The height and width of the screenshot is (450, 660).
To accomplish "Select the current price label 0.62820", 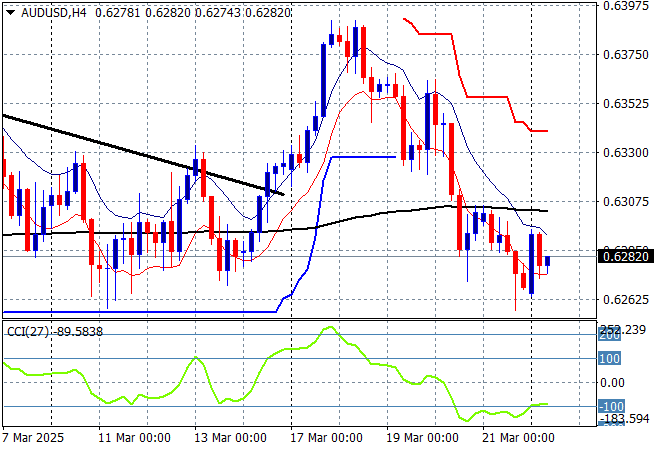I will tap(626, 256).
